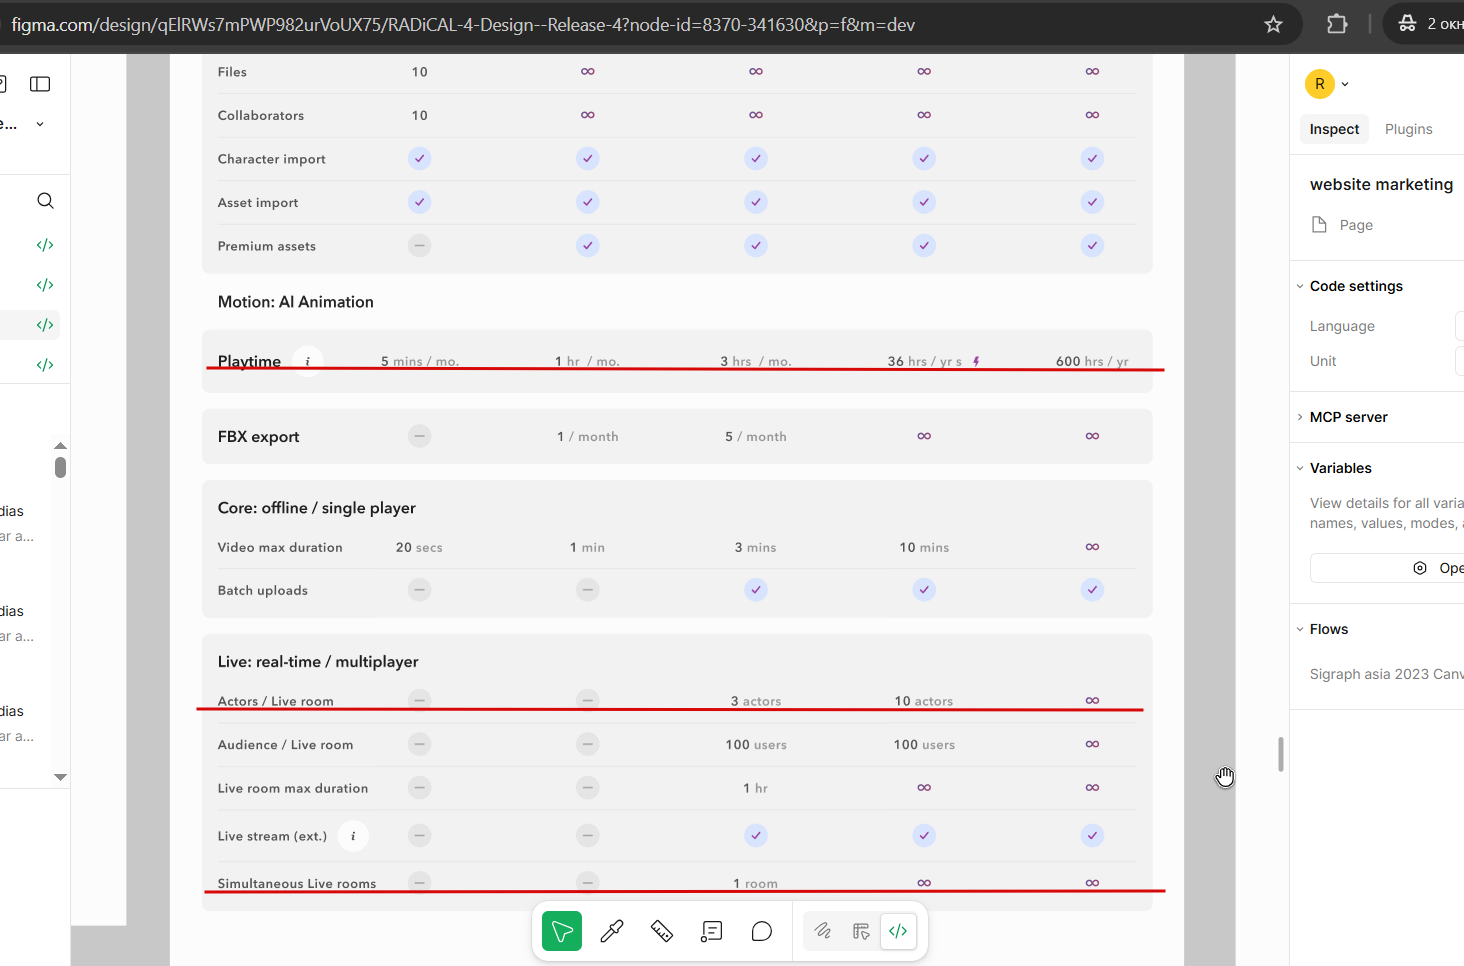Open the browser extensions puzzle icon
This screenshot has width=1464, height=966.
pos(1337,24)
